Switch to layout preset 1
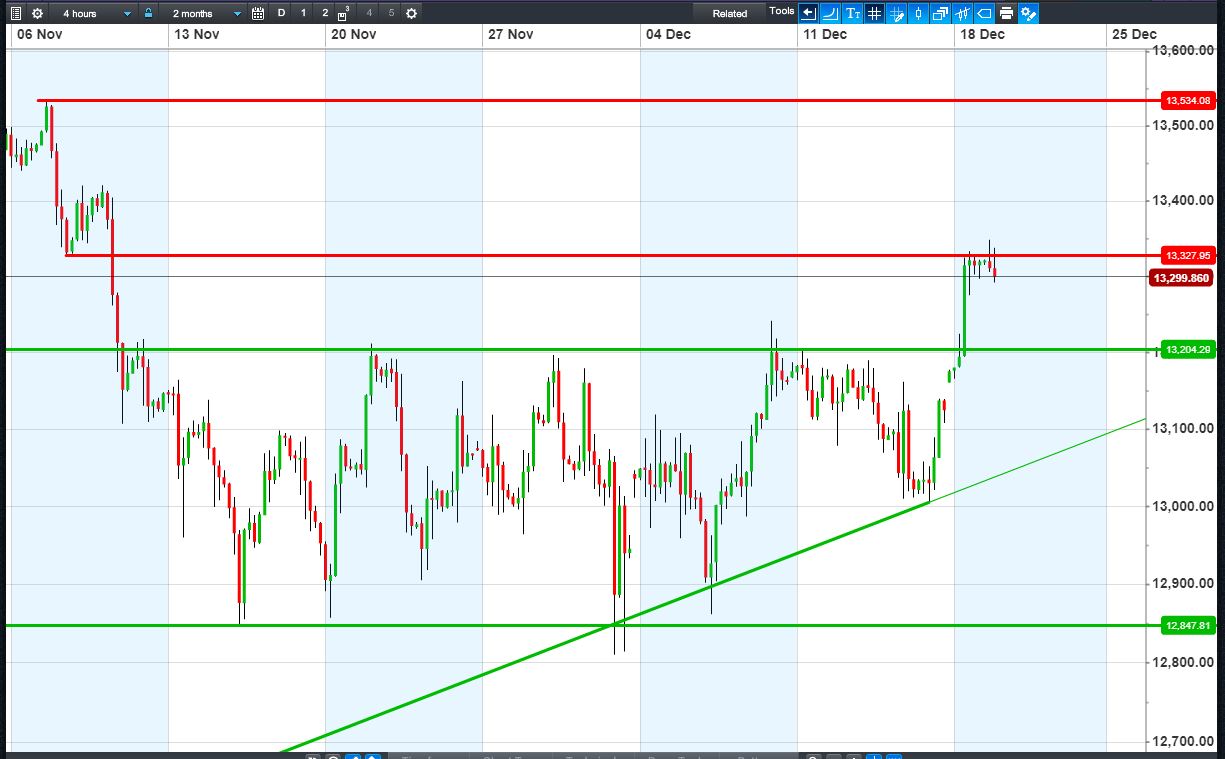Image resolution: width=1225 pixels, height=759 pixels. click(x=303, y=13)
